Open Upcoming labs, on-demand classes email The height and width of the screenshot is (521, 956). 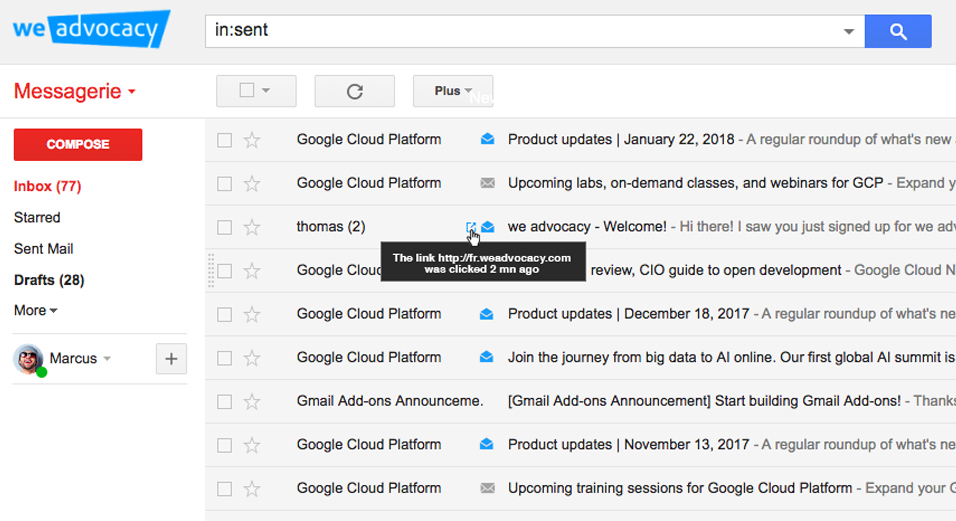tap(696, 183)
